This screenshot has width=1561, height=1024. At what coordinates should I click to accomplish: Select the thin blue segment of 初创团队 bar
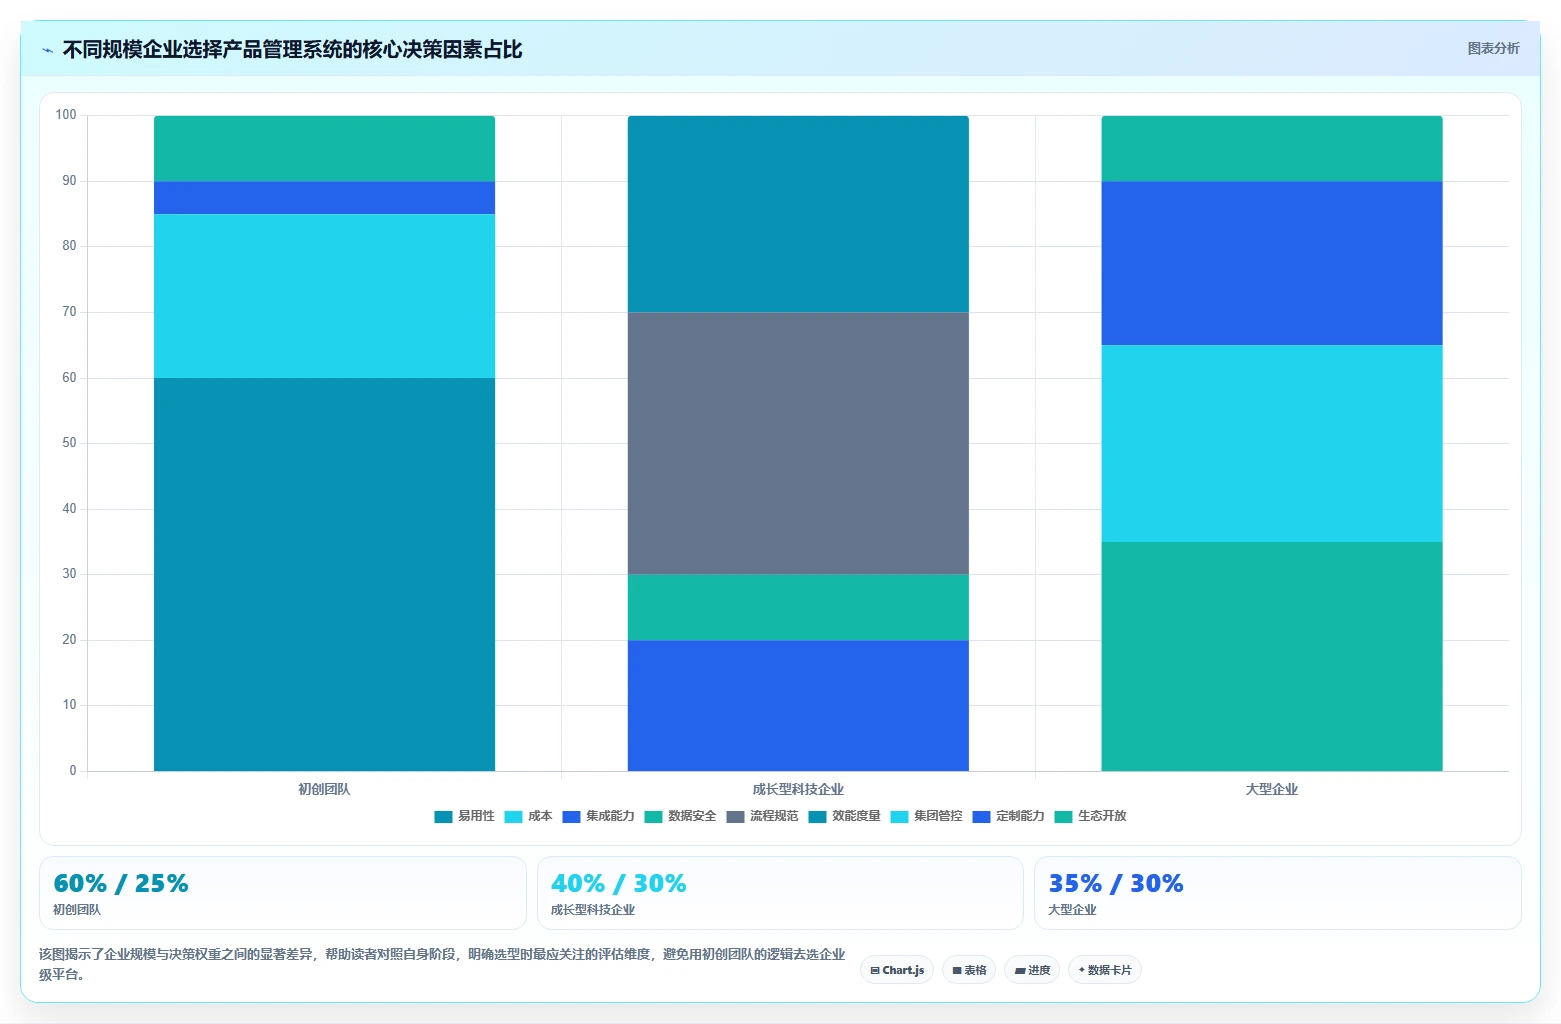pyautogui.click(x=324, y=198)
